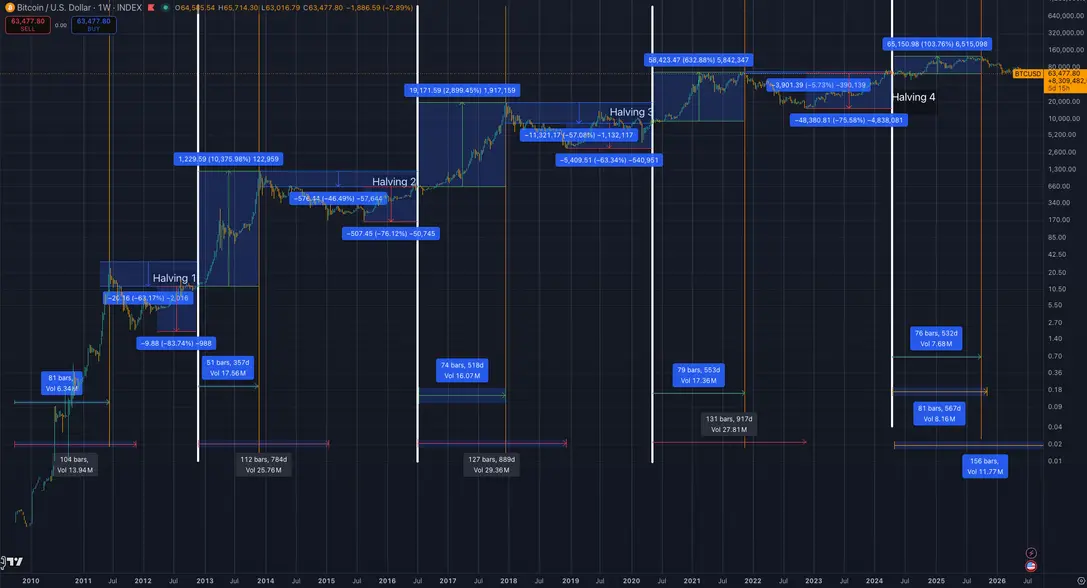Click the C63,477.80 close value in header

click(x=323, y=8)
